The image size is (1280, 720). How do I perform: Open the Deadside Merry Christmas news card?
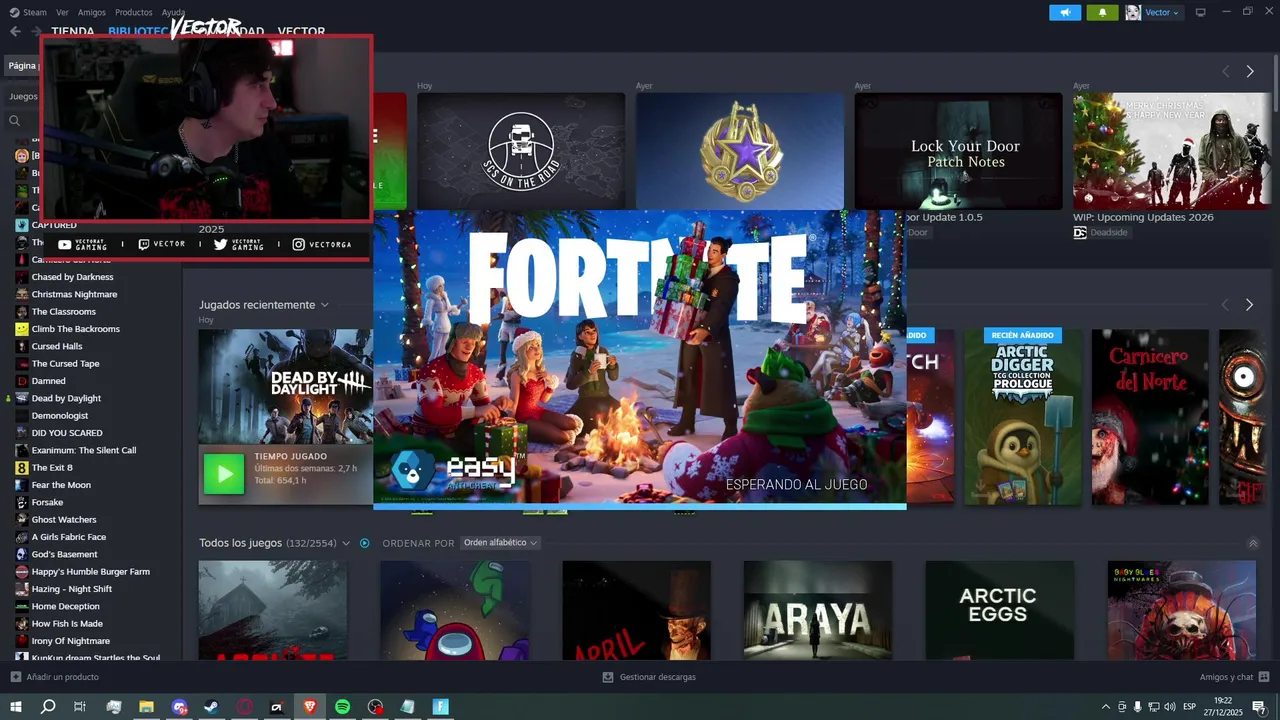click(x=1172, y=151)
